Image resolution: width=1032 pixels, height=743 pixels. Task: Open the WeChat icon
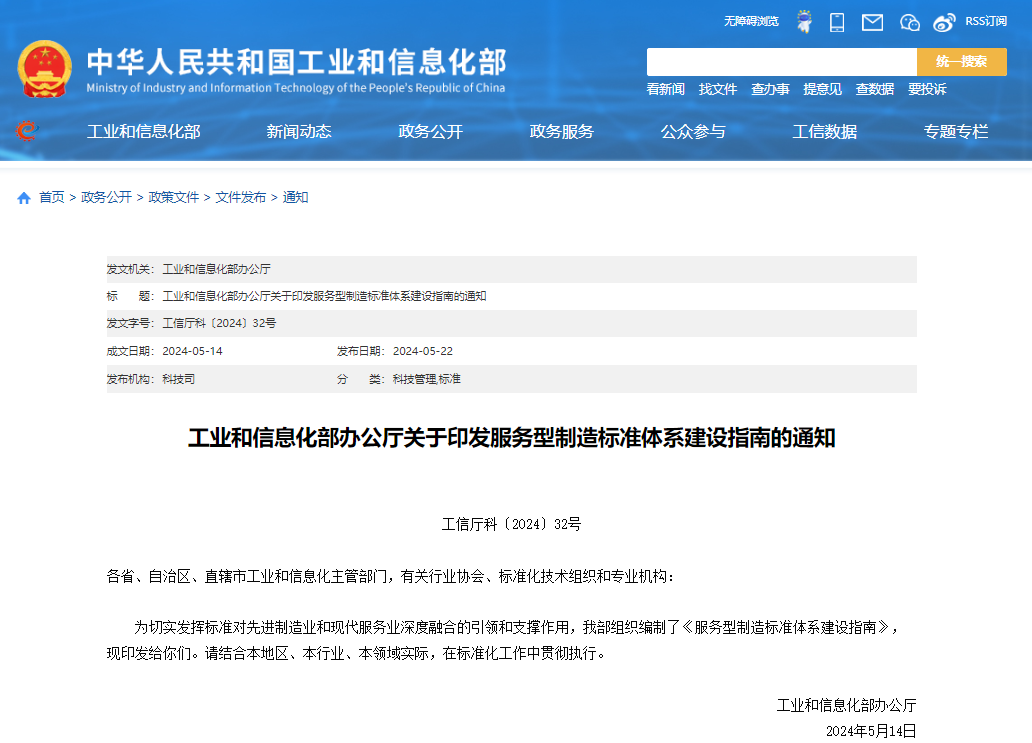(x=909, y=22)
